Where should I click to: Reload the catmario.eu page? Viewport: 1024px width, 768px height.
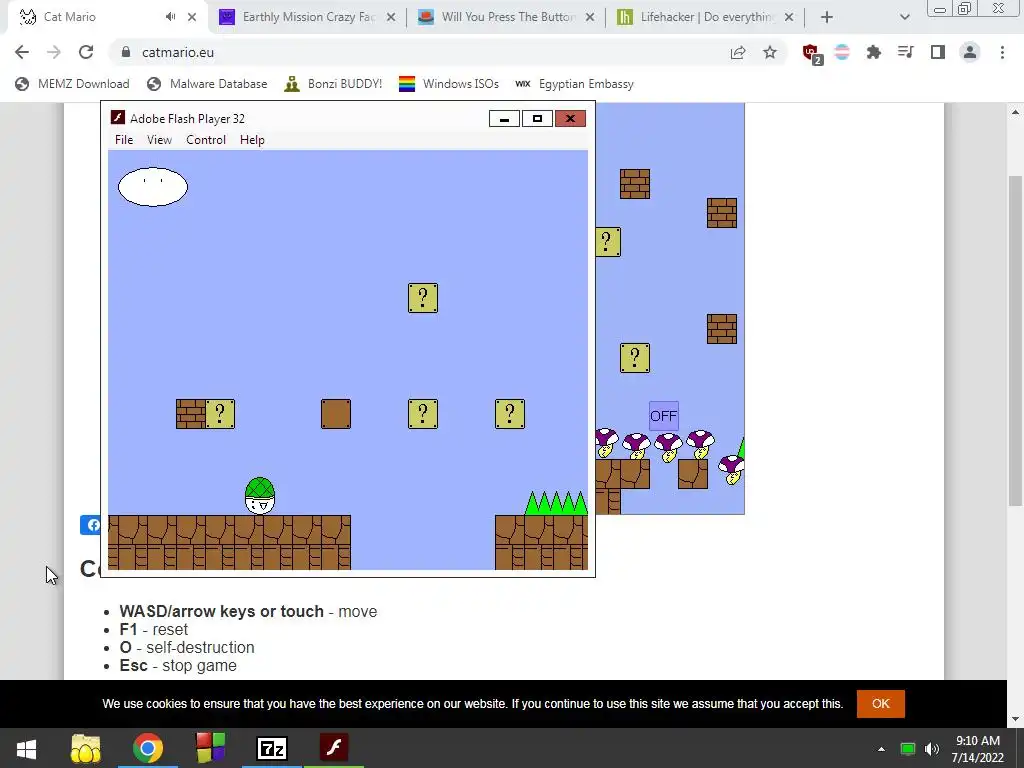pos(86,52)
